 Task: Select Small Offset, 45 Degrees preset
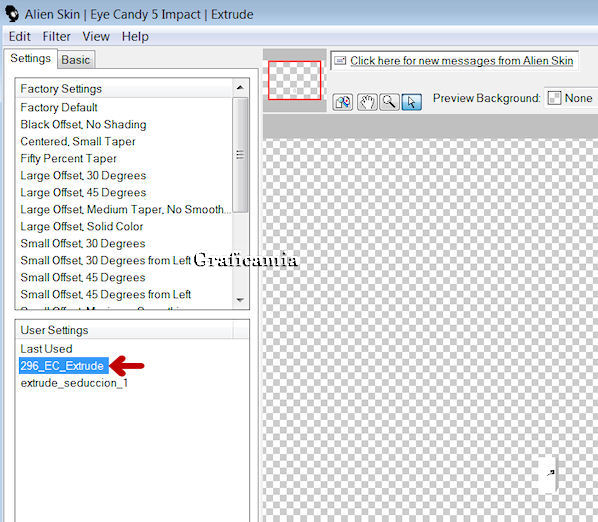tap(83, 277)
